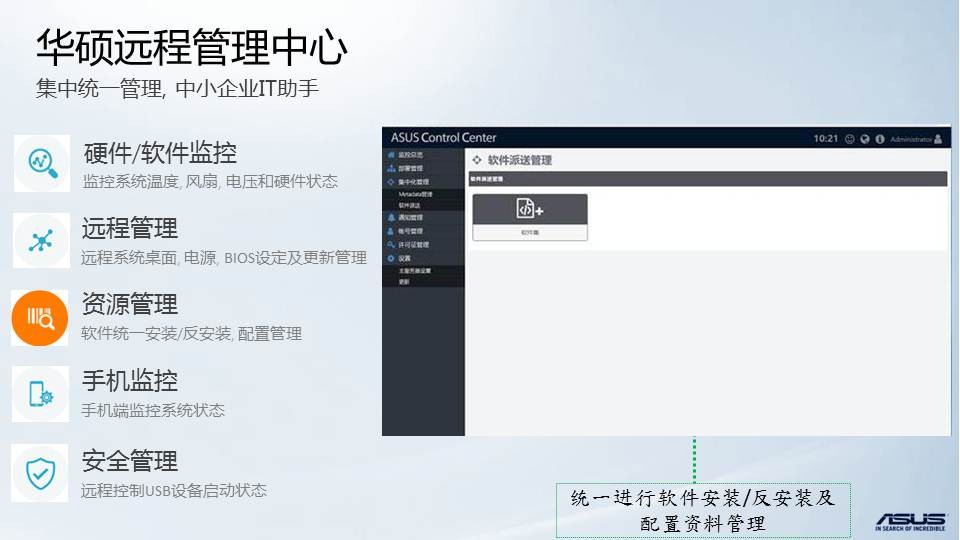Select the orange 资源管理 barcode icon

point(40,318)
